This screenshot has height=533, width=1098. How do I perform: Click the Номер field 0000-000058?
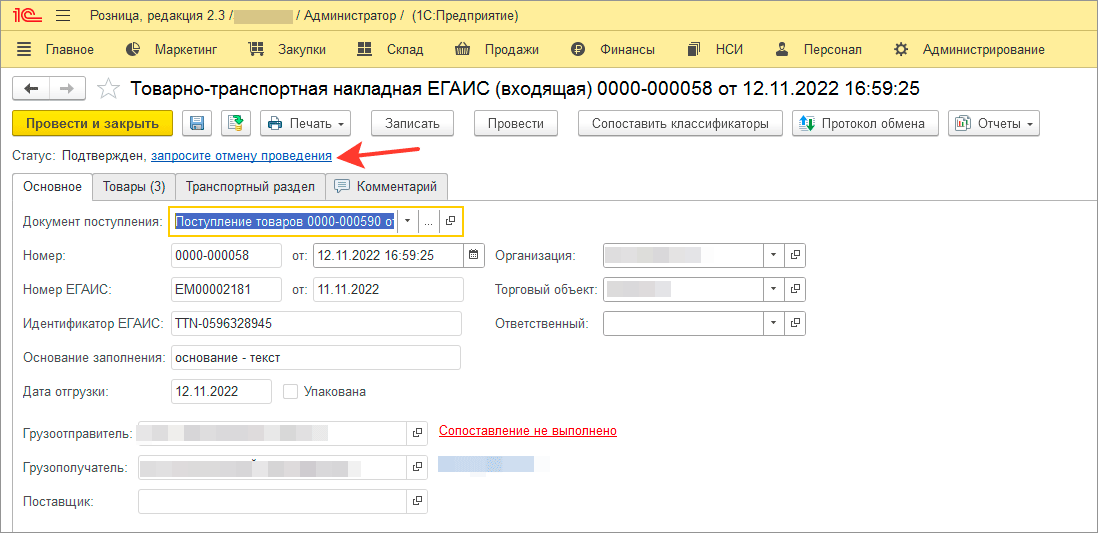click(x=225, y=256)
